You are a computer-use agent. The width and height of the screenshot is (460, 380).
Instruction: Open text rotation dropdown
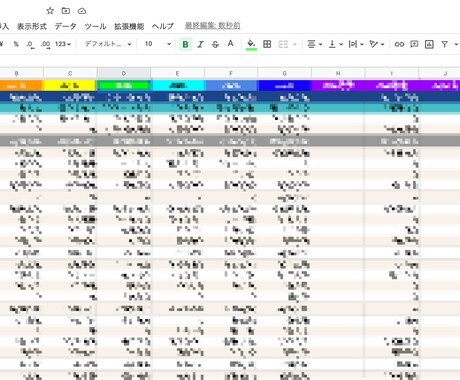[377, 44]
